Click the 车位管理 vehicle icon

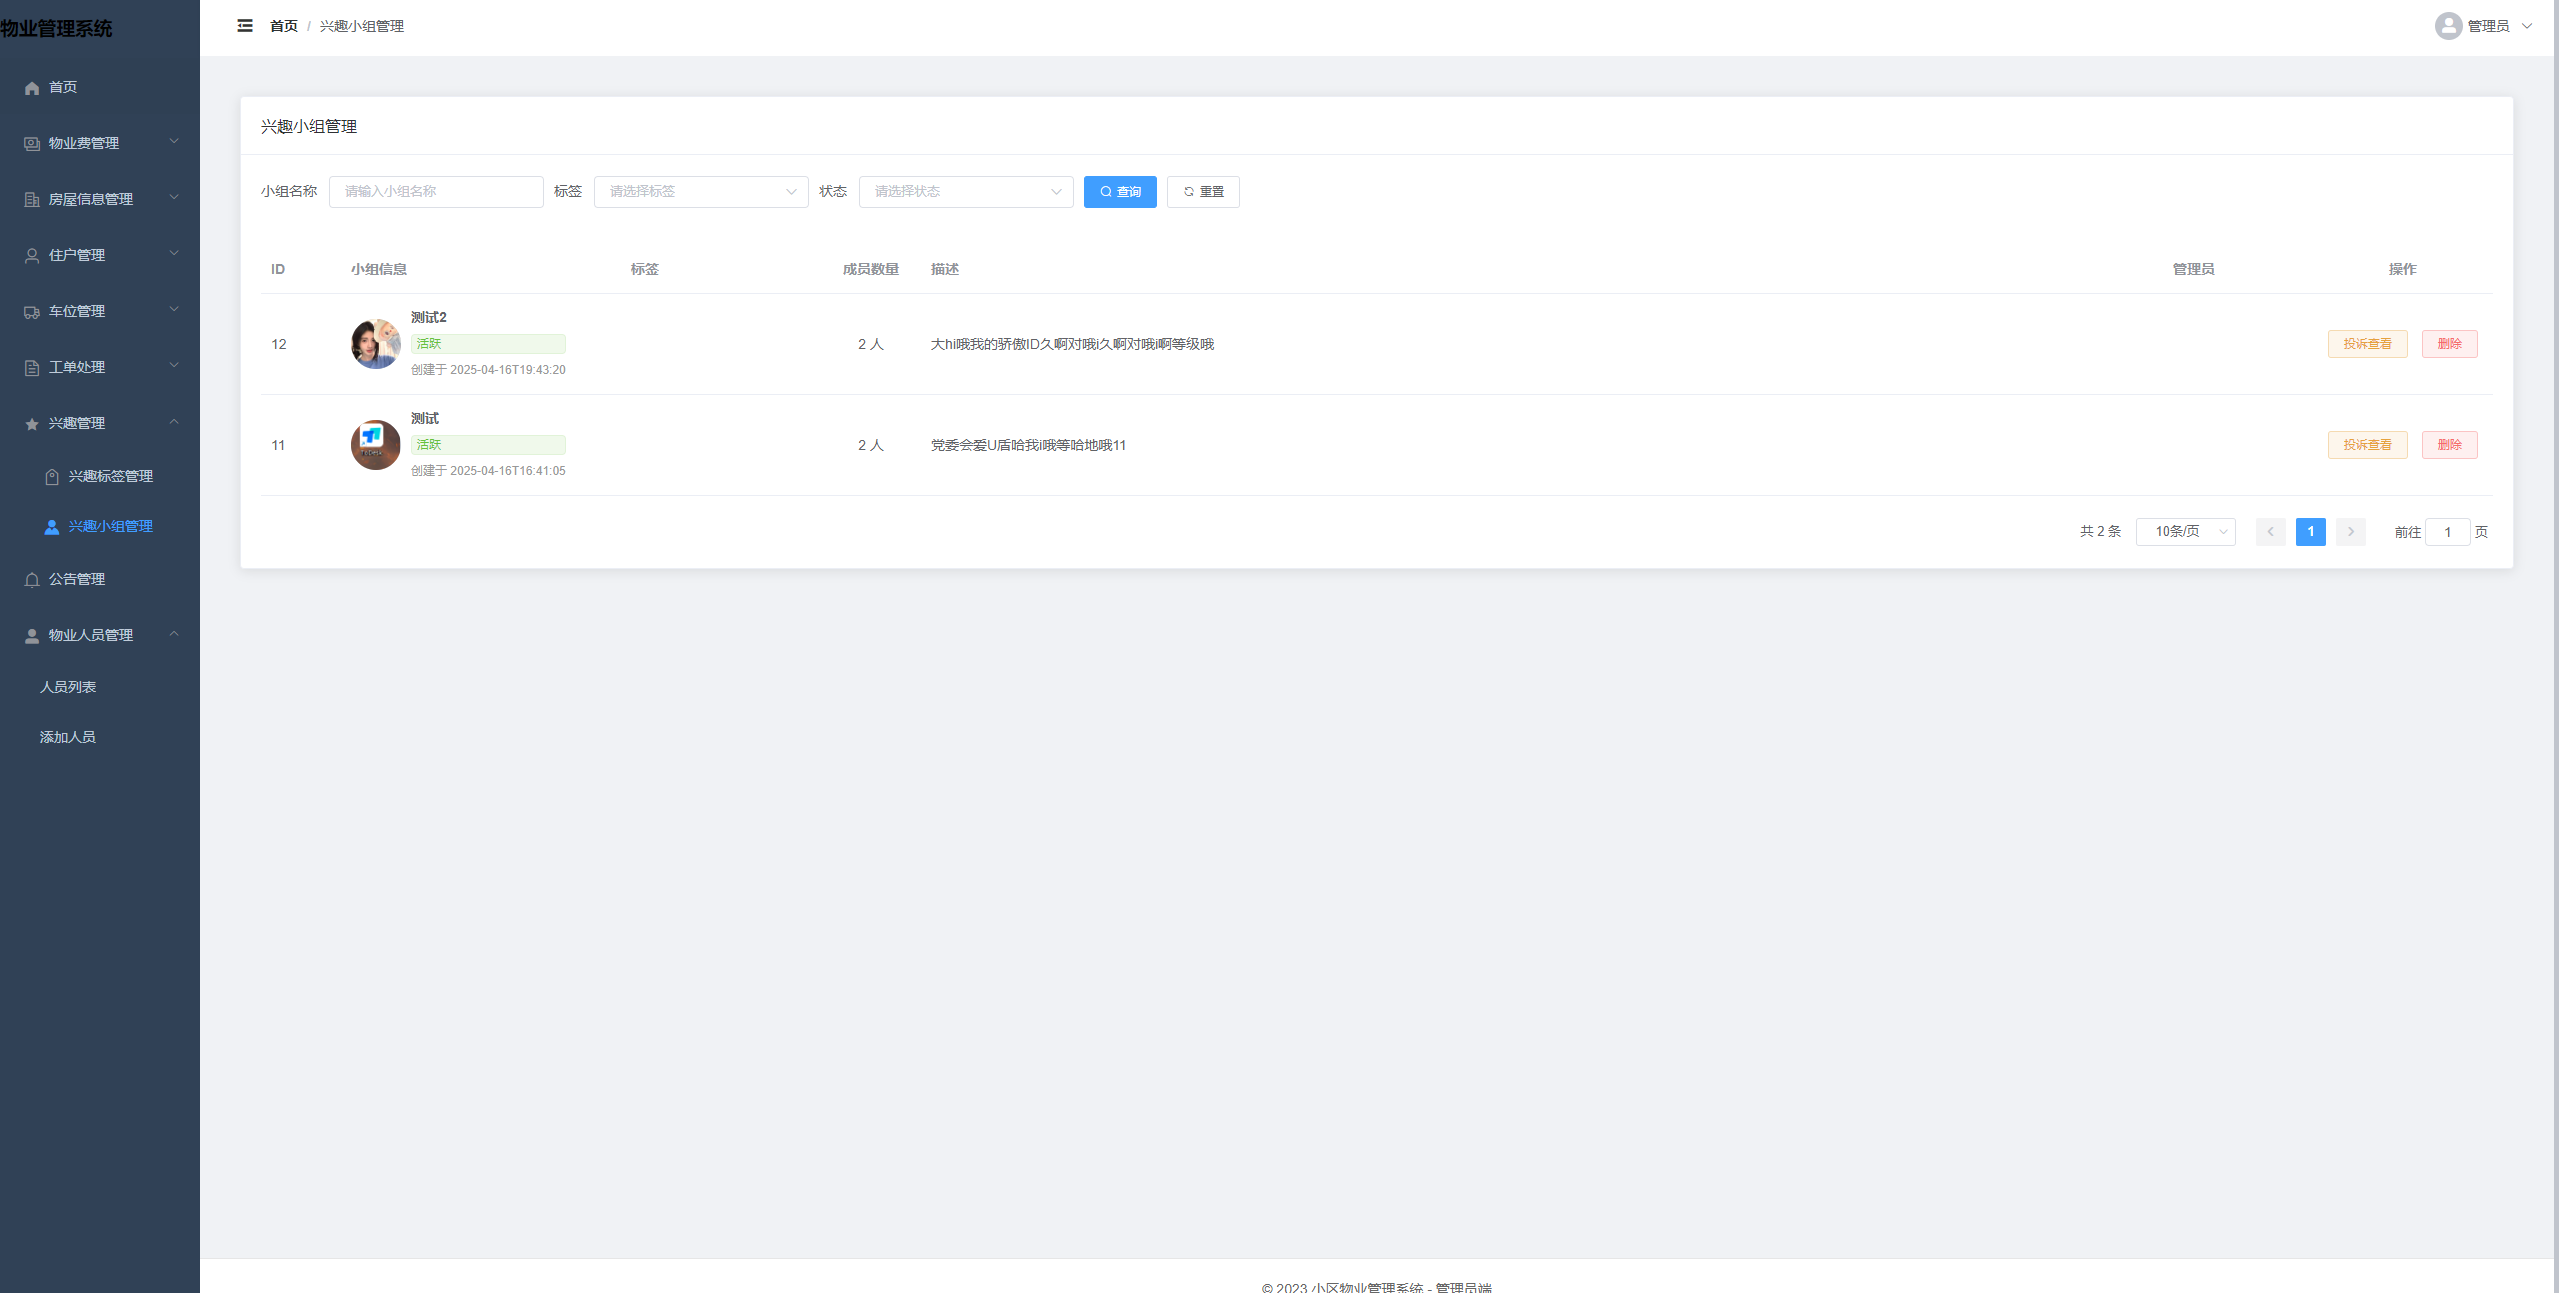(32, 312)
